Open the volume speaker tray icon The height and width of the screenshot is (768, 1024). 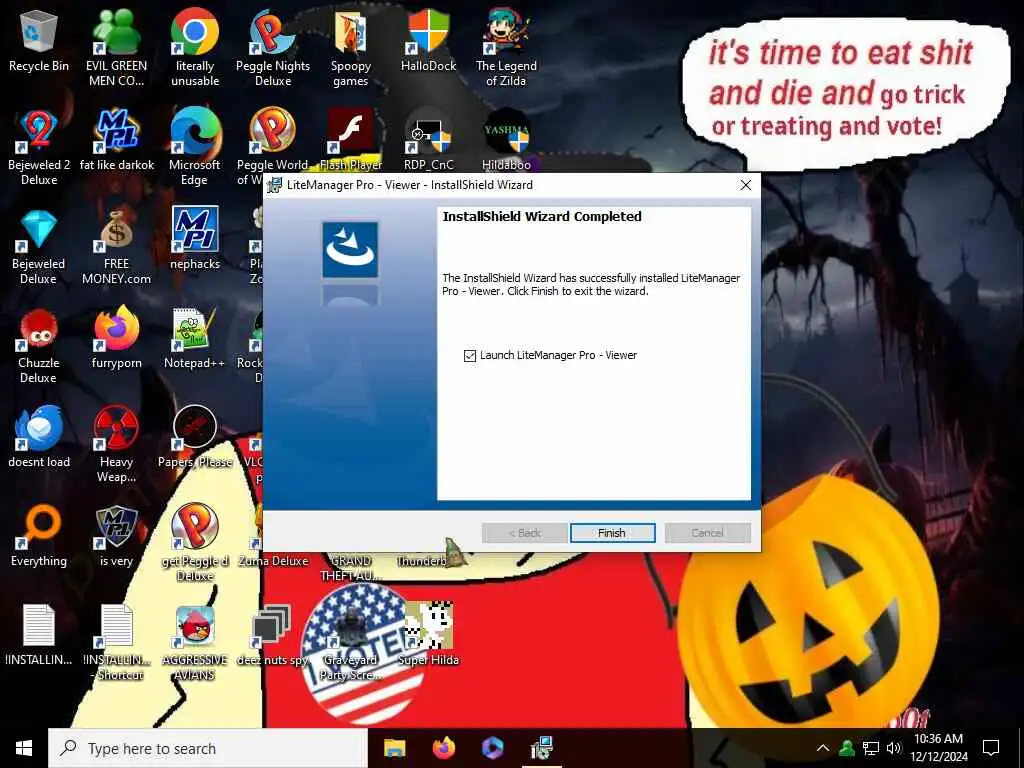[x=894, y=748]
